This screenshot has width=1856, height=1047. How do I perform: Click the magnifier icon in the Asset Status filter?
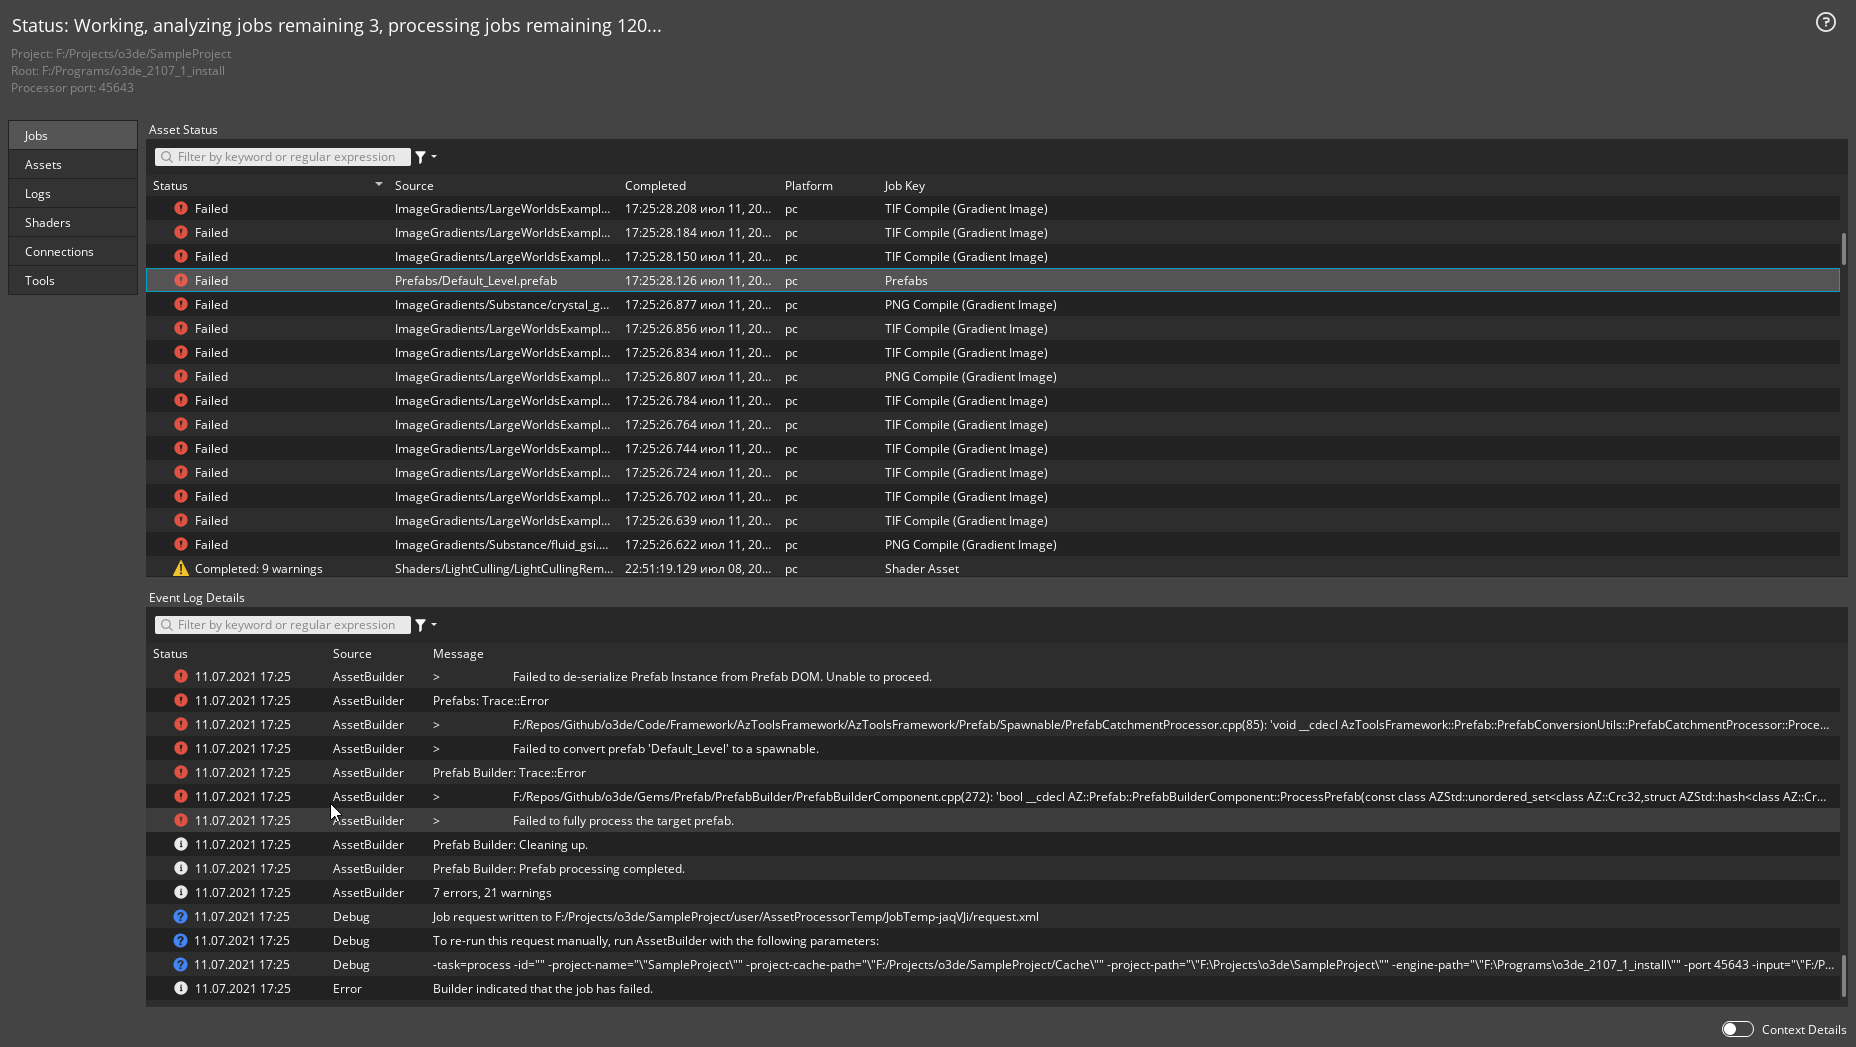tap(166, 157)
